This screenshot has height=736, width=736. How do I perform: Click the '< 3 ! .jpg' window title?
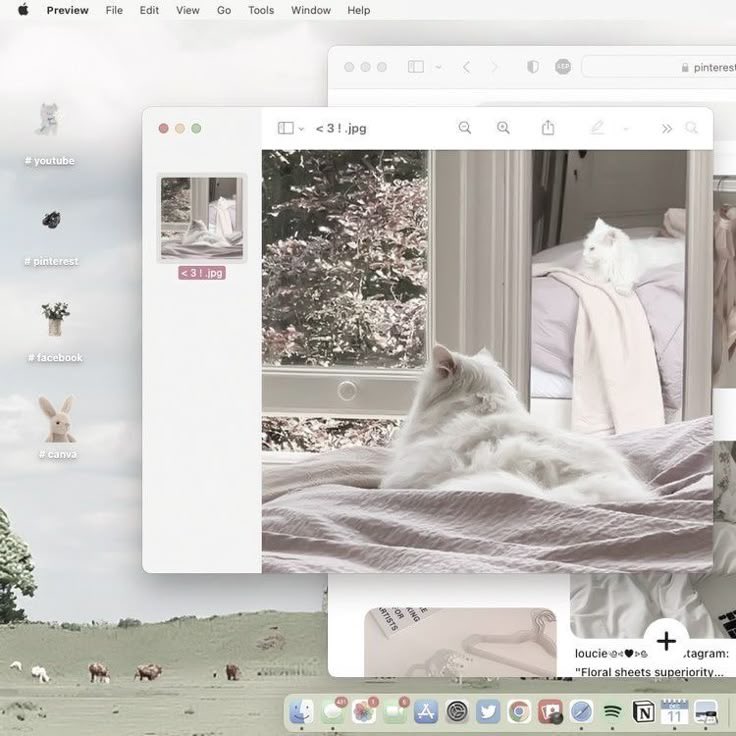click(x=341, y=128)
